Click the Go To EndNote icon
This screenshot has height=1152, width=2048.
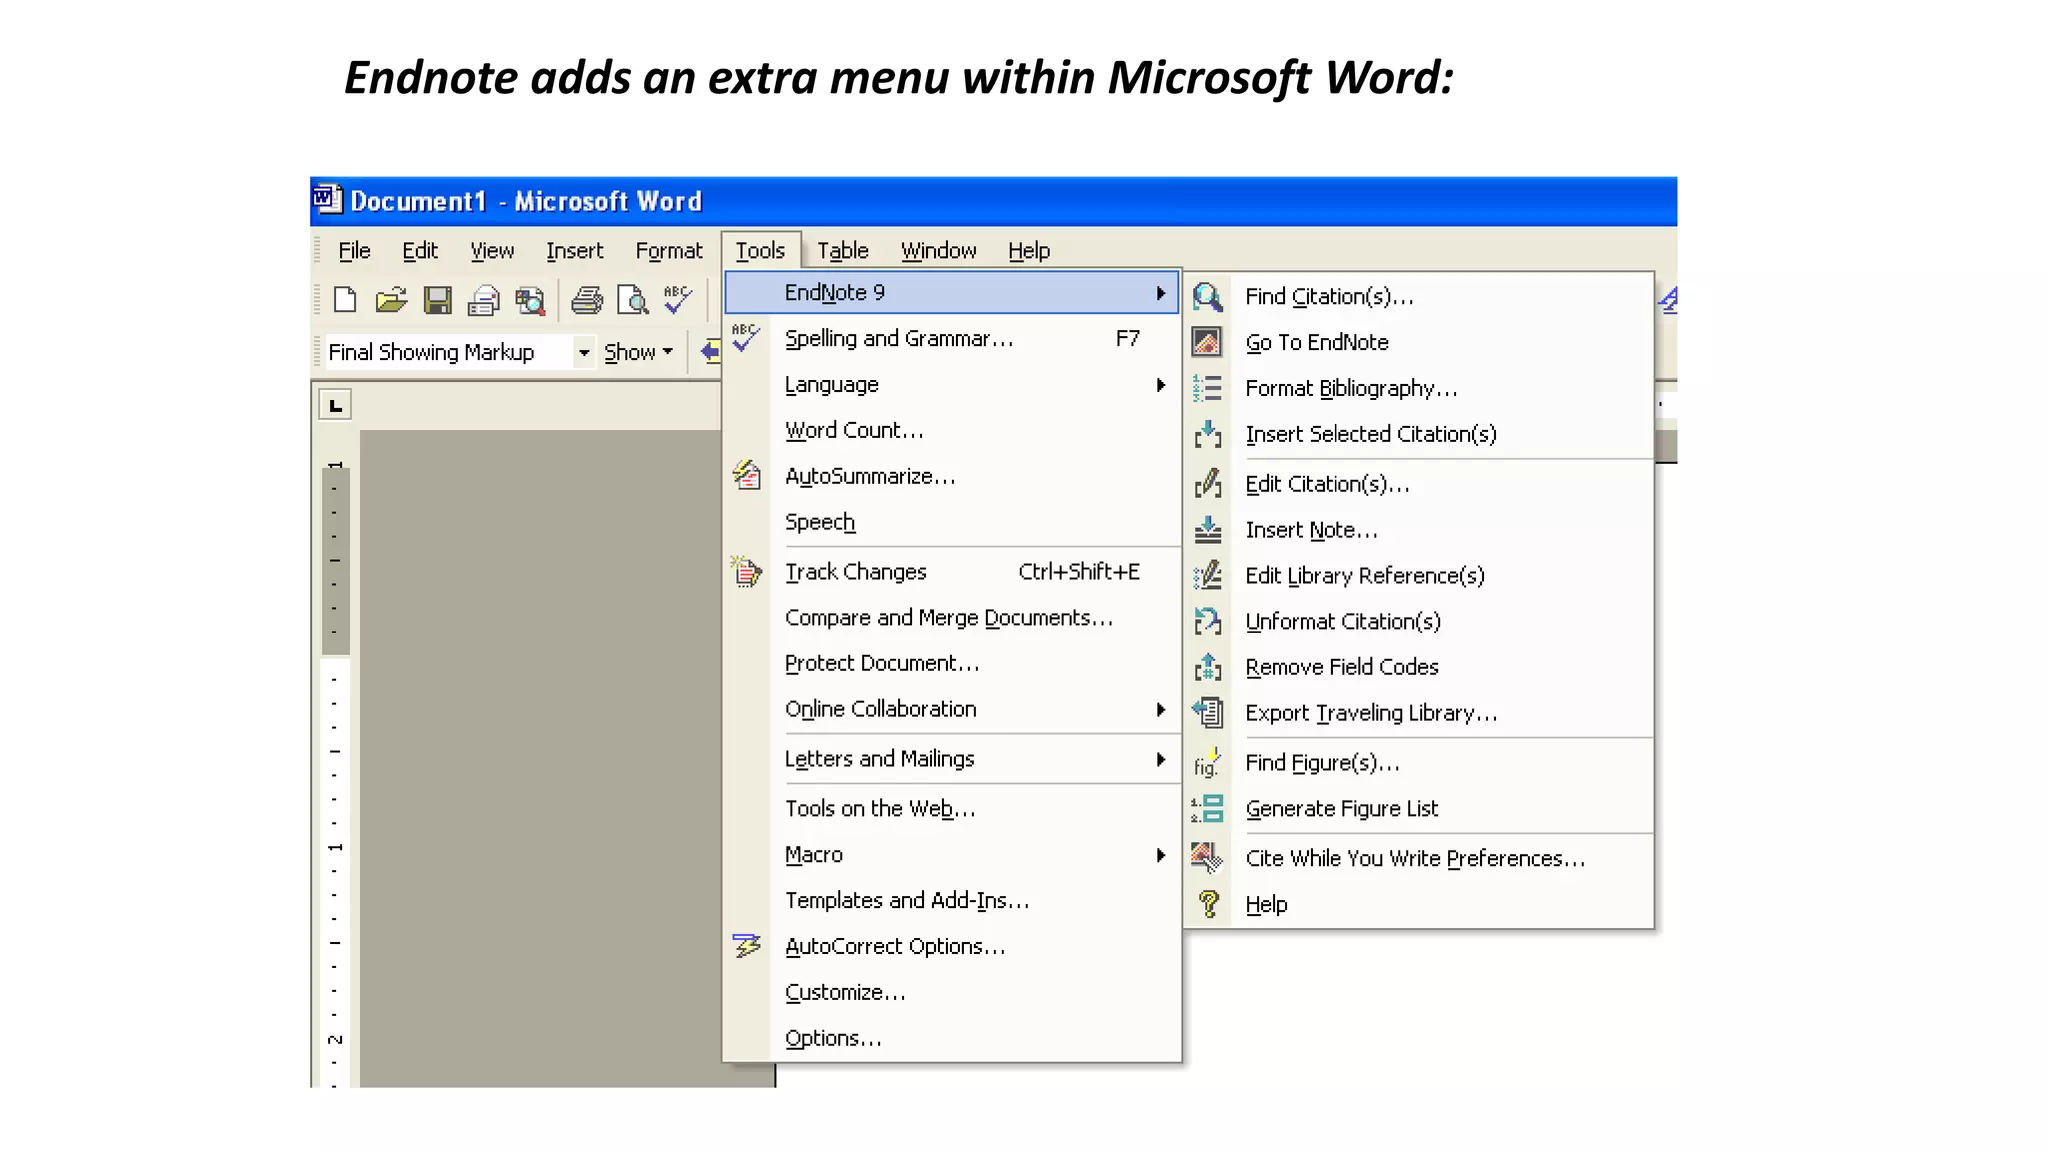click(1207, 342)
